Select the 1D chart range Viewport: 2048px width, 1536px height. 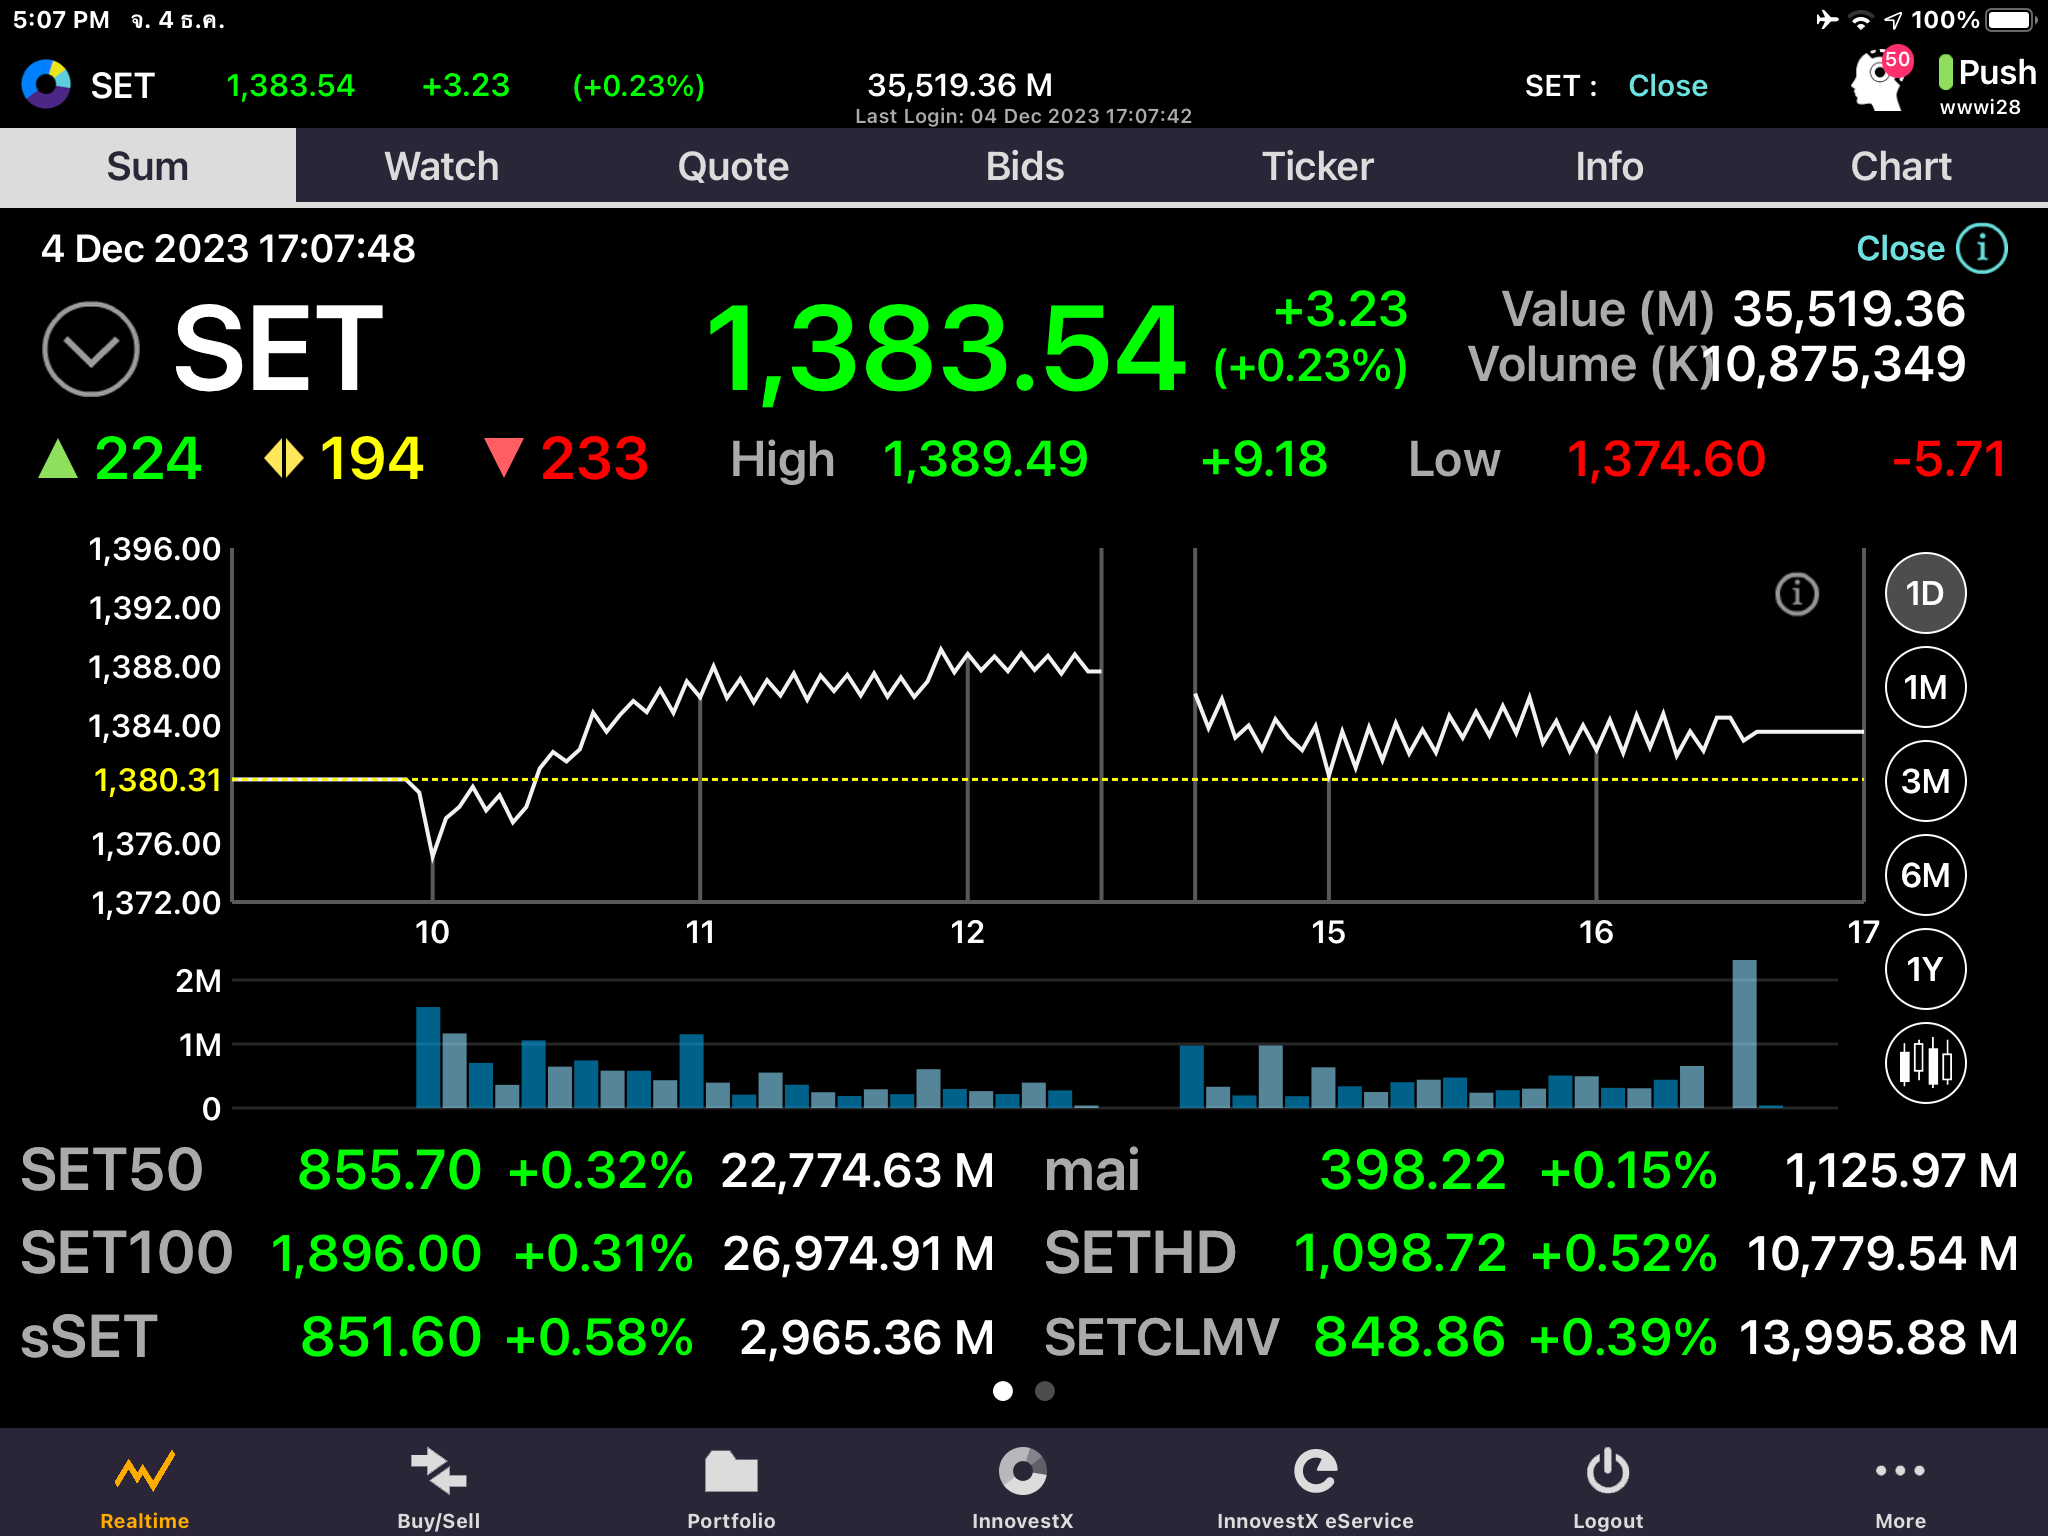coord(1925,594)
